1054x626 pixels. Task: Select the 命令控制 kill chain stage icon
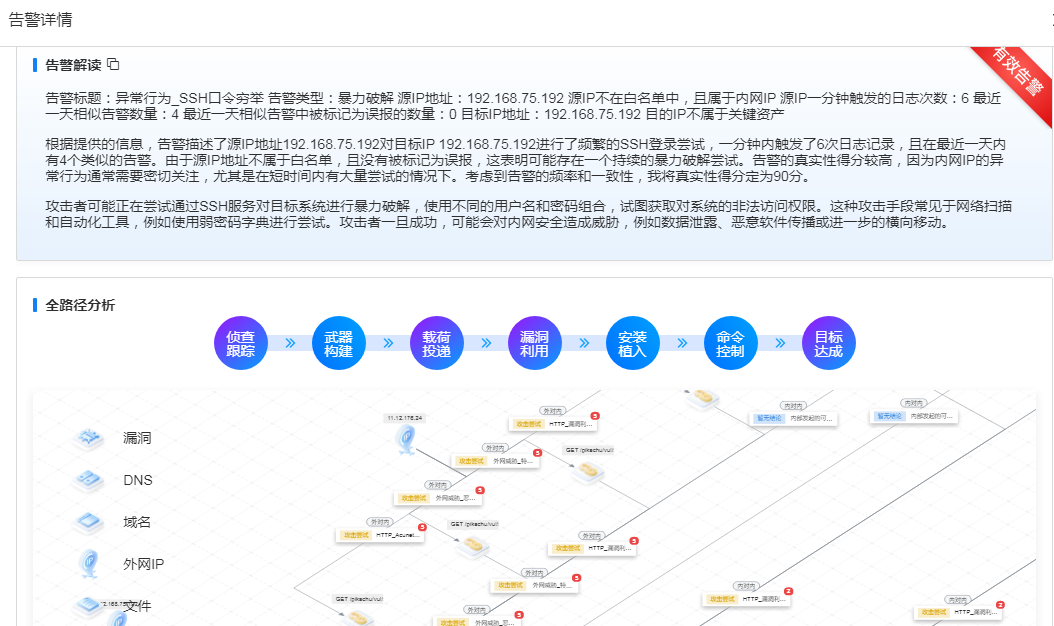pos(730,343)
